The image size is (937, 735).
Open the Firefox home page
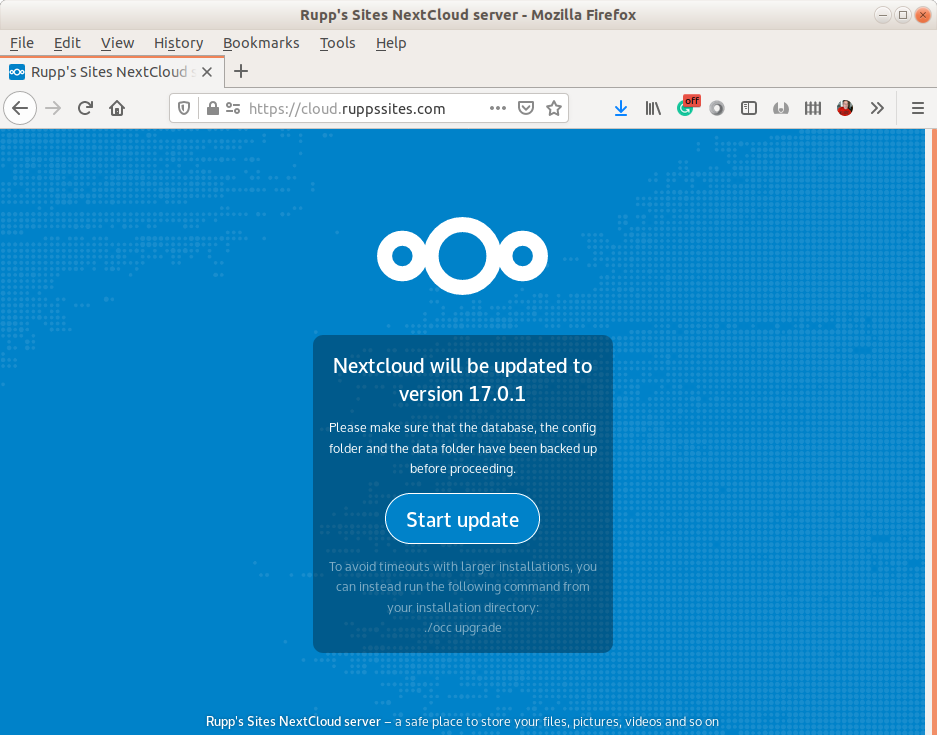pyautogui.click(x=117, y=108)
